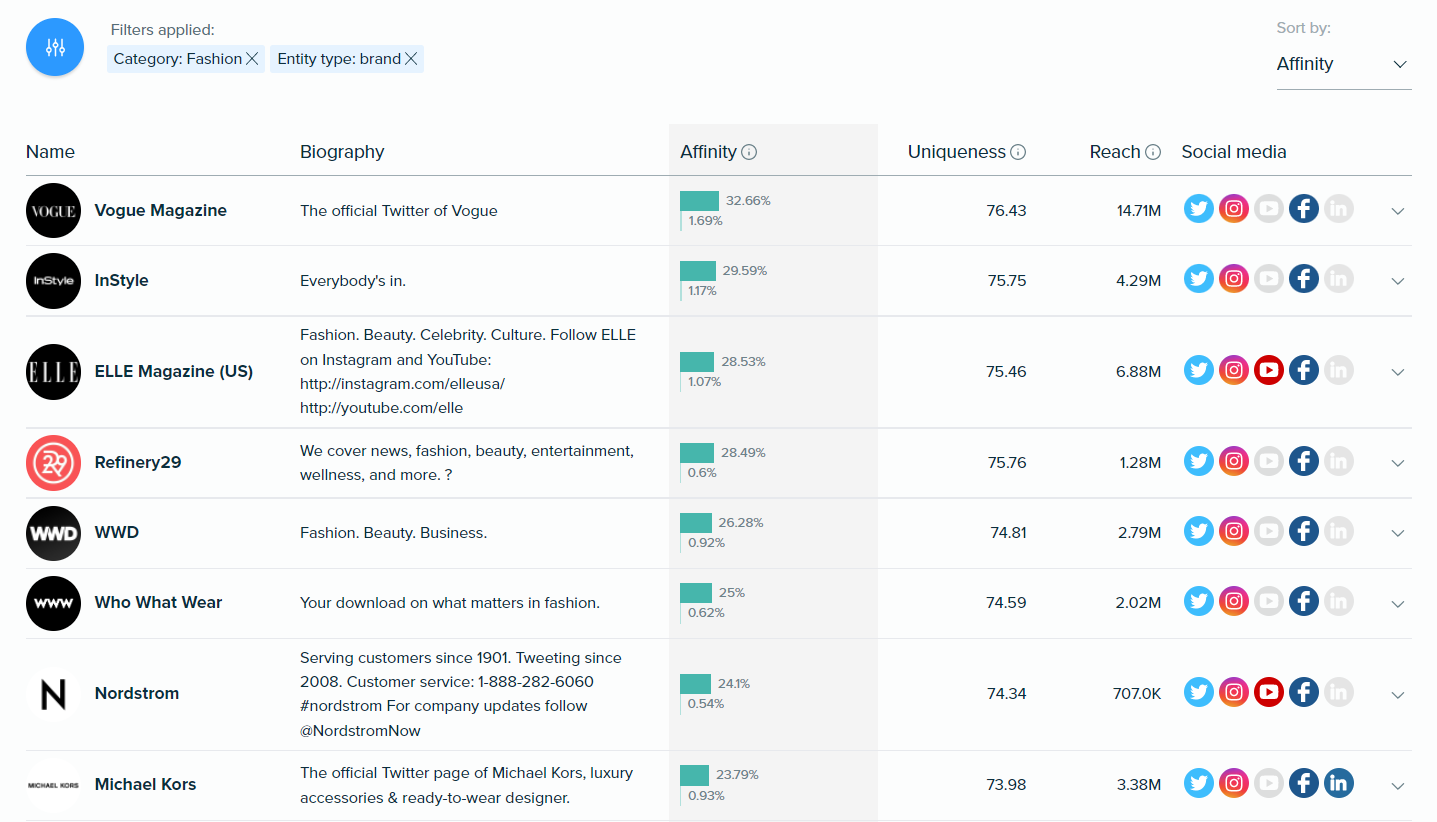Open Vogue Magazine's Facebook page
The image size is (1437, 822).
[1303, 210]
